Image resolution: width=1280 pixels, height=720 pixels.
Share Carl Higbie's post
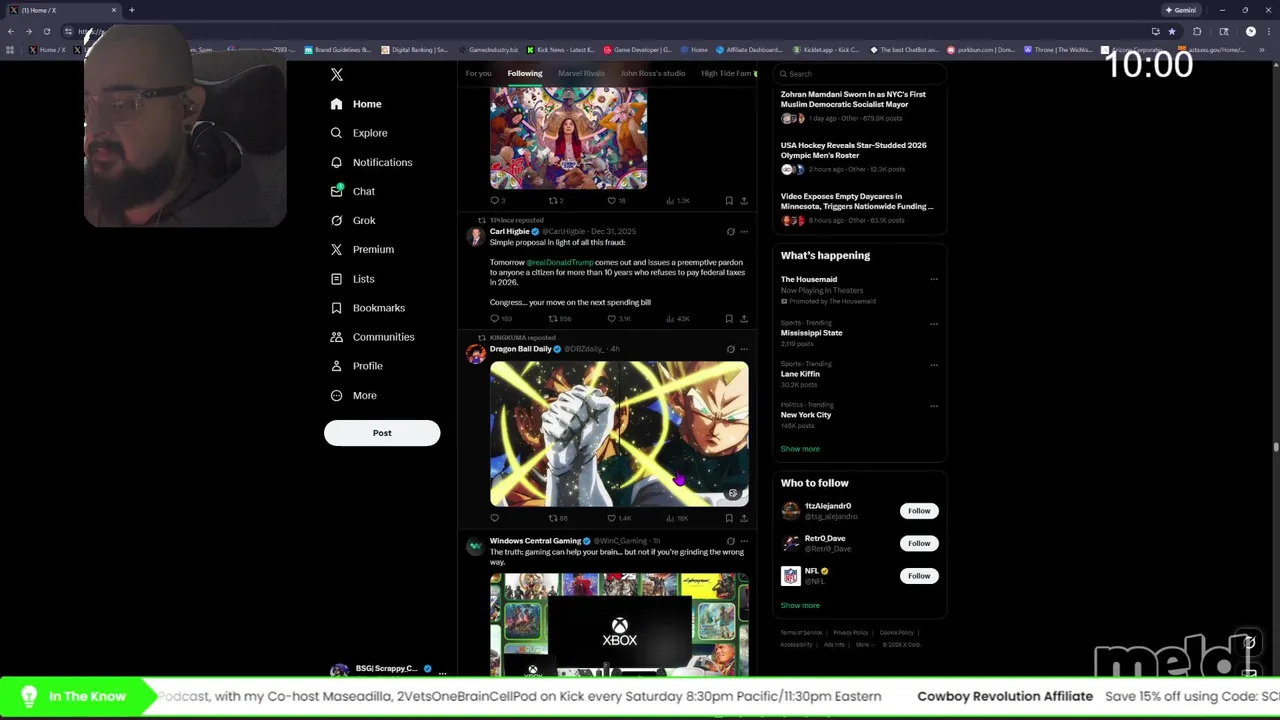[x=744, y=318]
